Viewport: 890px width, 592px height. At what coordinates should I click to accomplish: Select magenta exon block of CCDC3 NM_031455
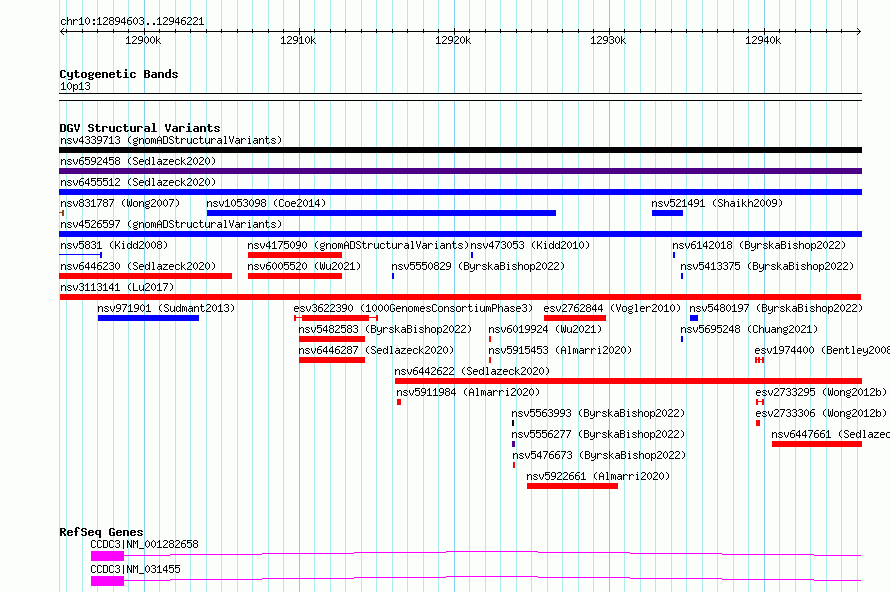tap(107, 581)
